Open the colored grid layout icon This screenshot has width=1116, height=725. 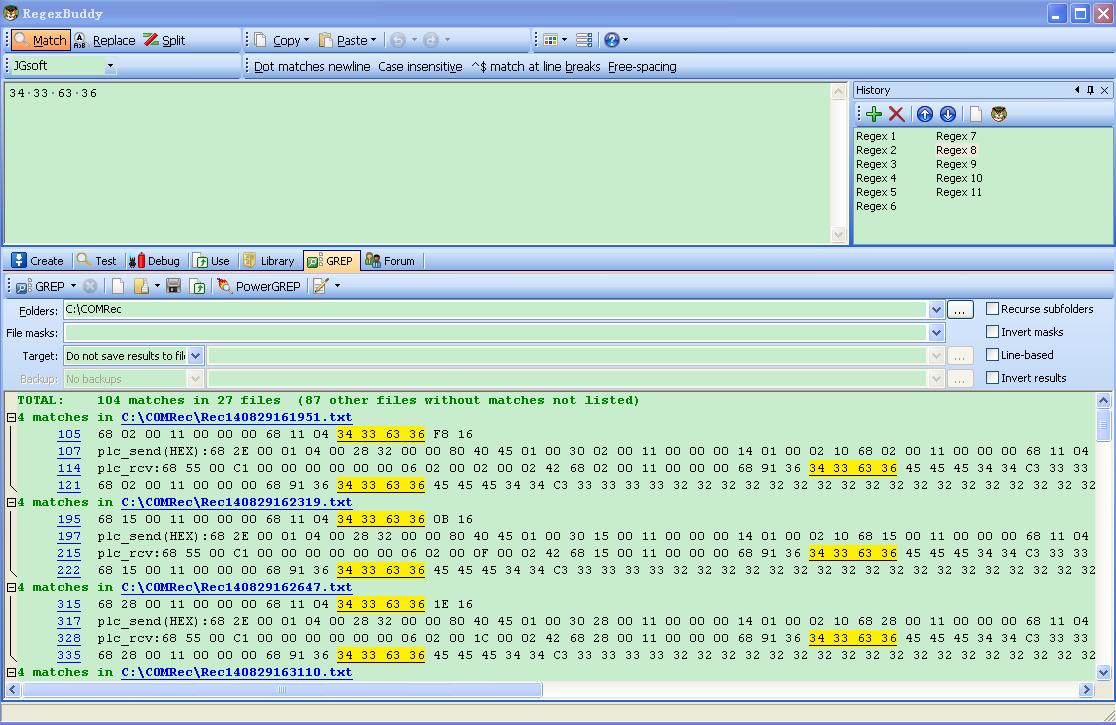pyautogui.click(x=551, y=40)
